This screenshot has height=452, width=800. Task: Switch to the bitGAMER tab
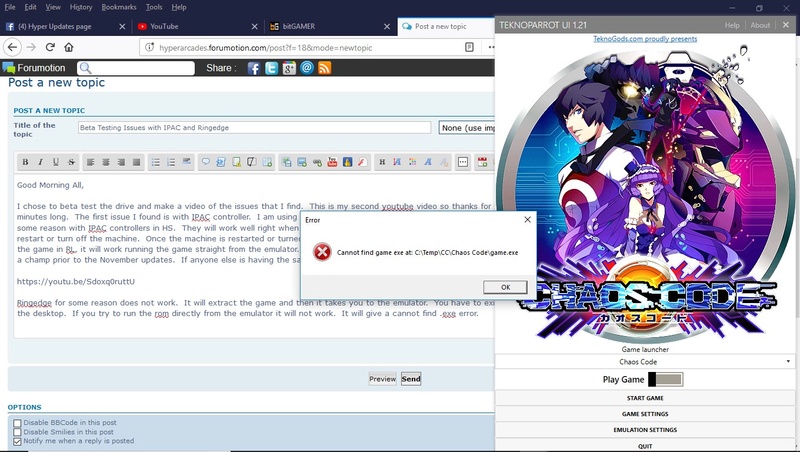(x=330, y=27)
